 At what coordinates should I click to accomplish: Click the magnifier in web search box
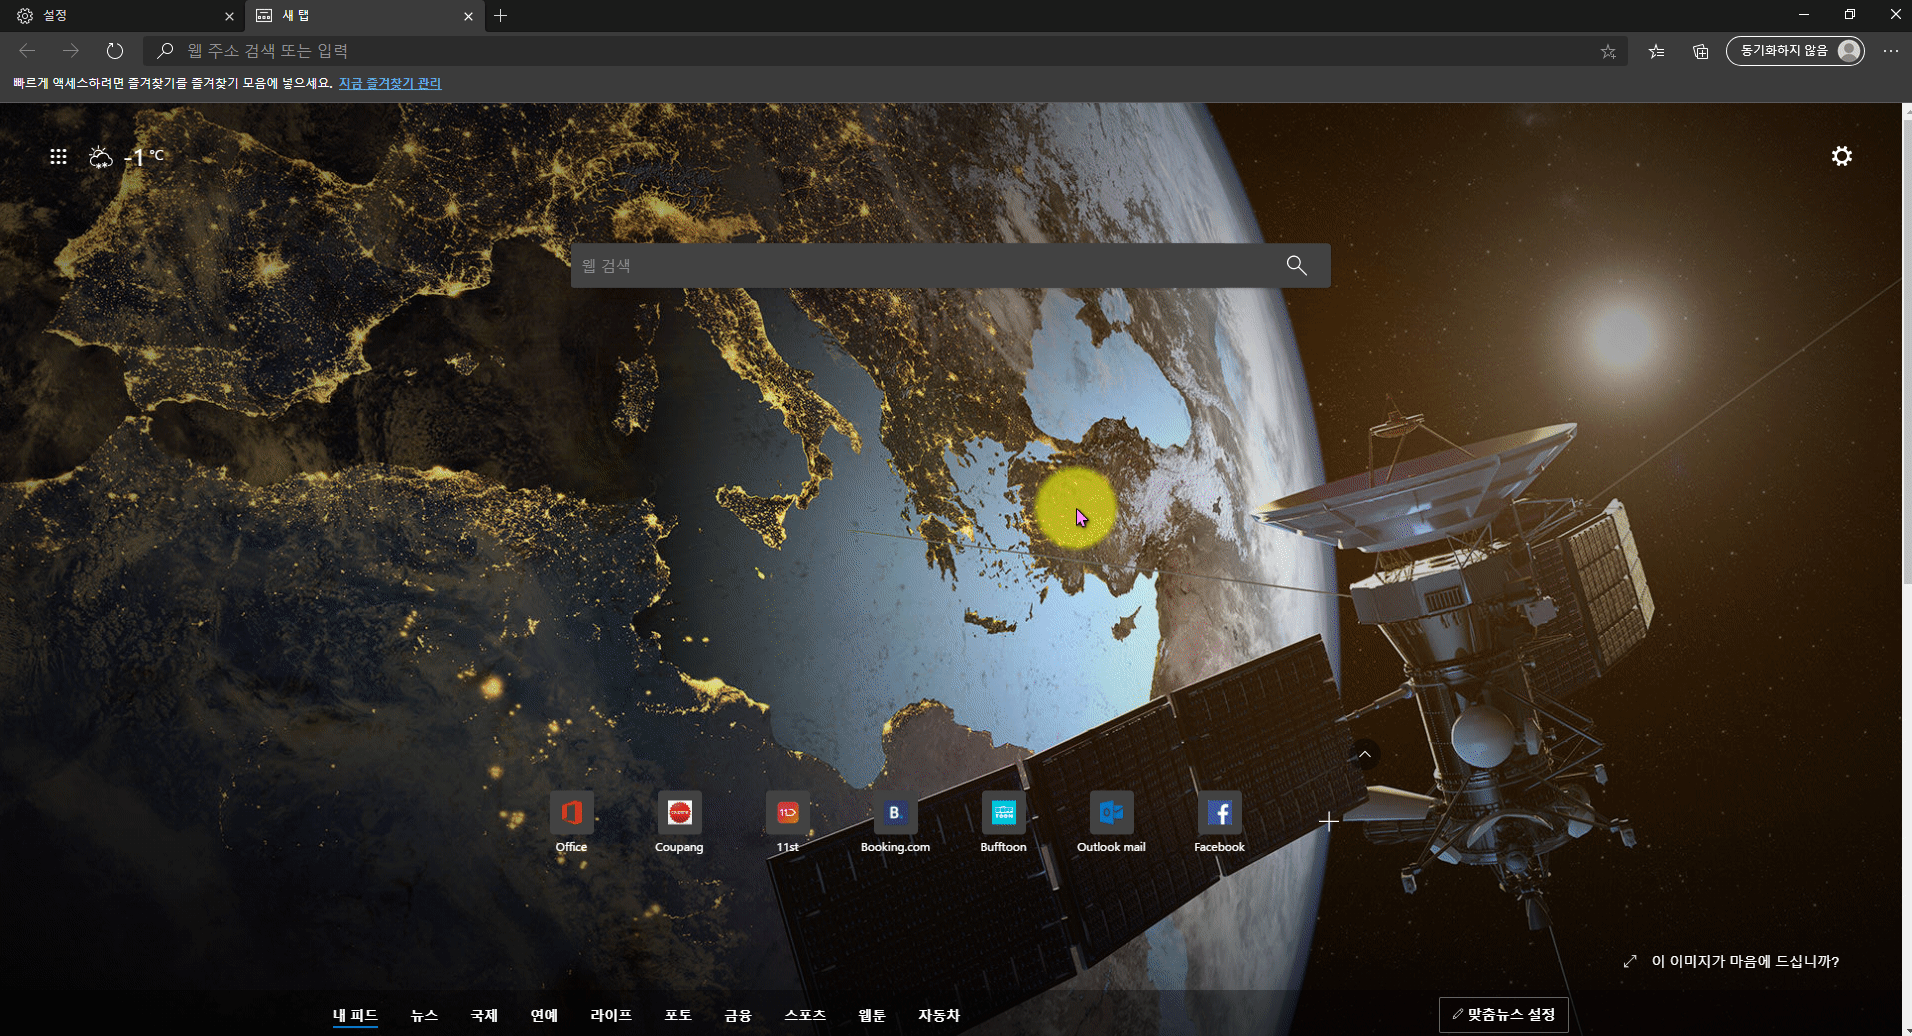(1296, 265)
